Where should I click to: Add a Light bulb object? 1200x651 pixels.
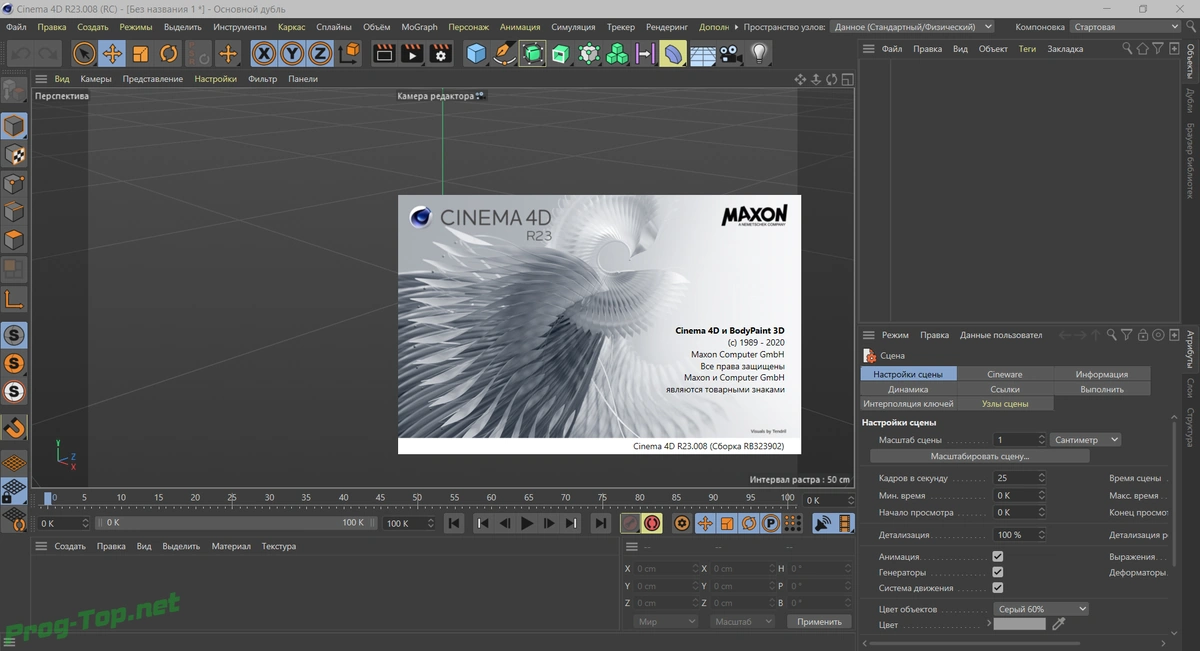click(759, 53)
